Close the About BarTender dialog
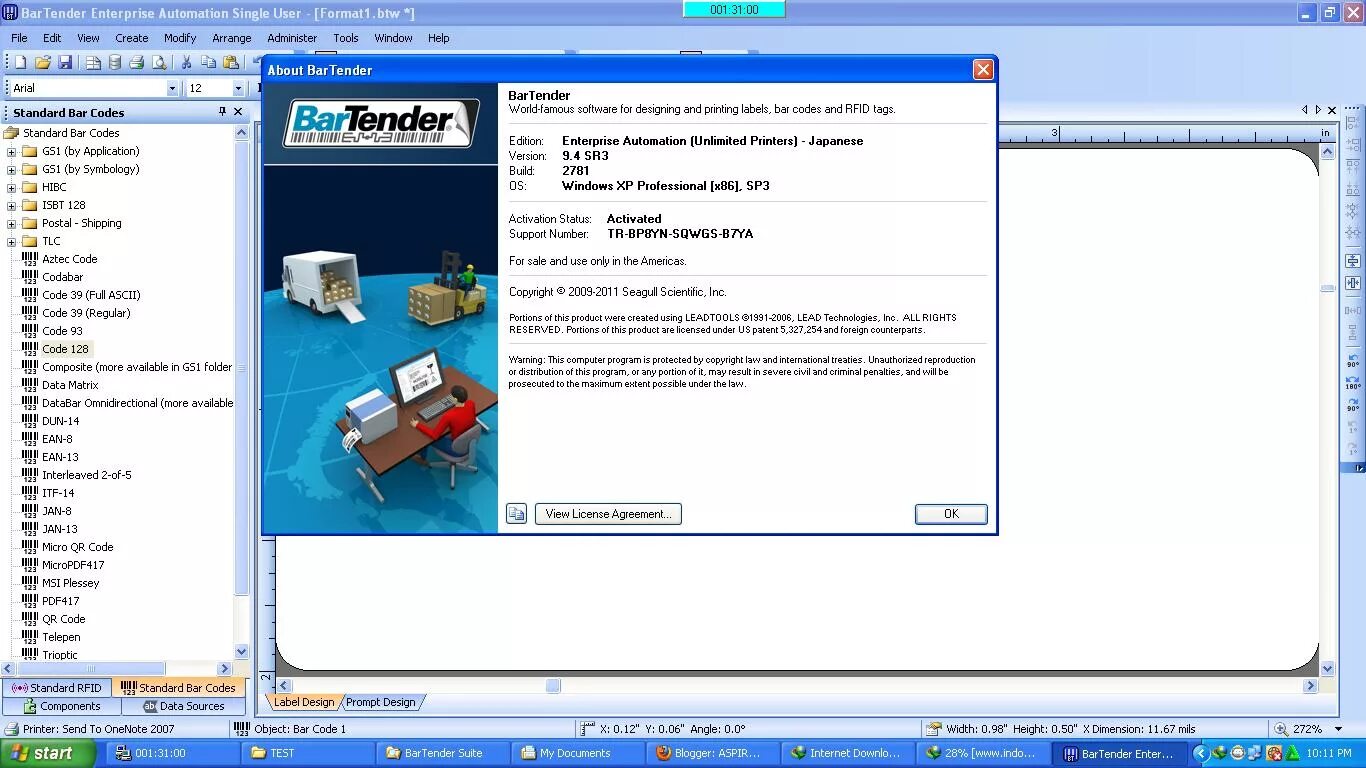1366x768 pixels. [x=983, y=69]
